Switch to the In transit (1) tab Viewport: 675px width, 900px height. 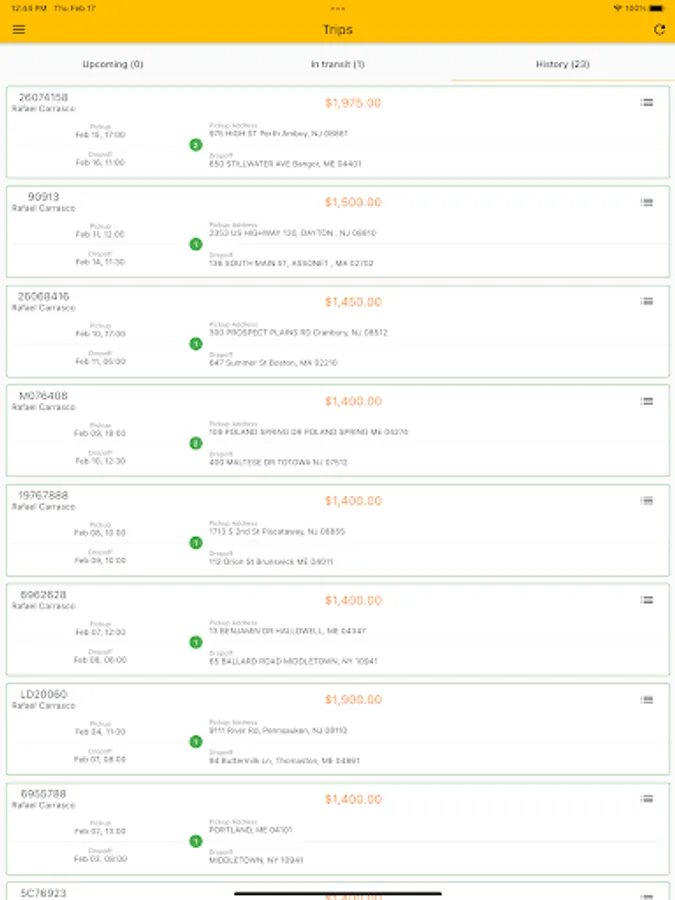[x=337, y=64]
